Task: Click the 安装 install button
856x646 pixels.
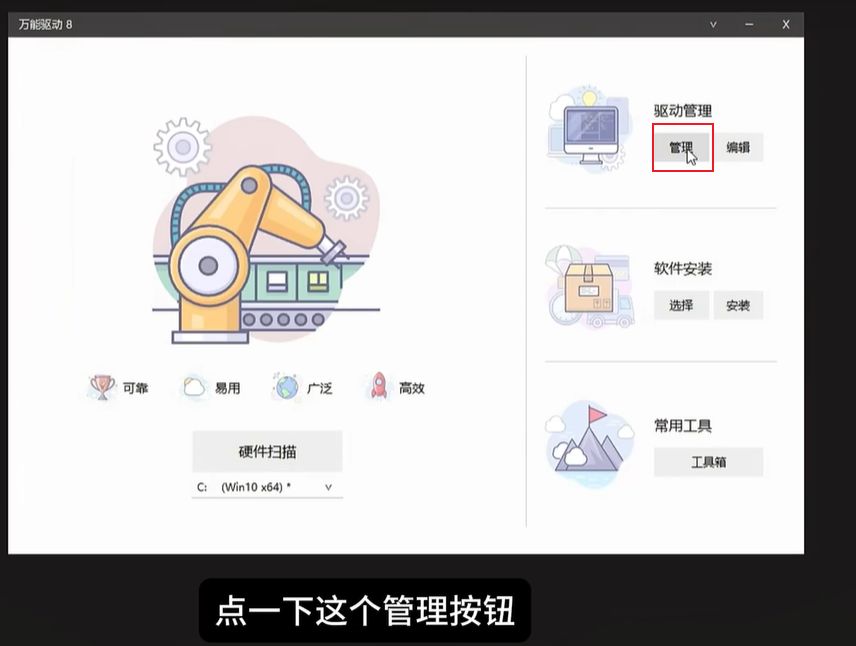Action: pyautogui.click(x=738, y=305)
